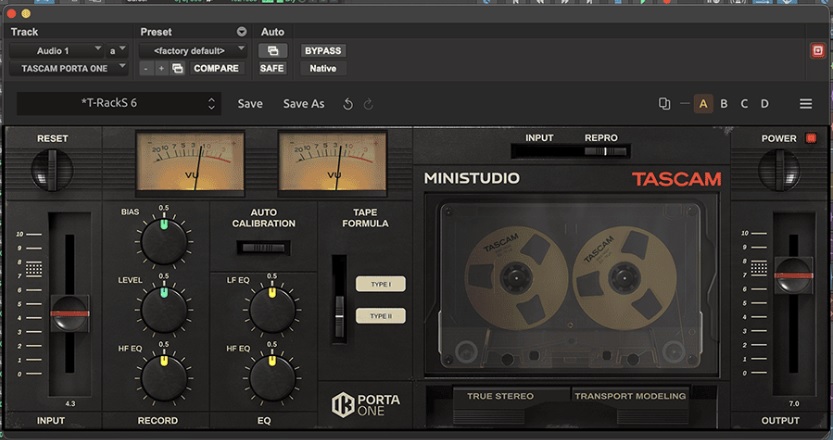Click the output value 7.0 readout
This screenshot has height=440, width=833.
794,404
